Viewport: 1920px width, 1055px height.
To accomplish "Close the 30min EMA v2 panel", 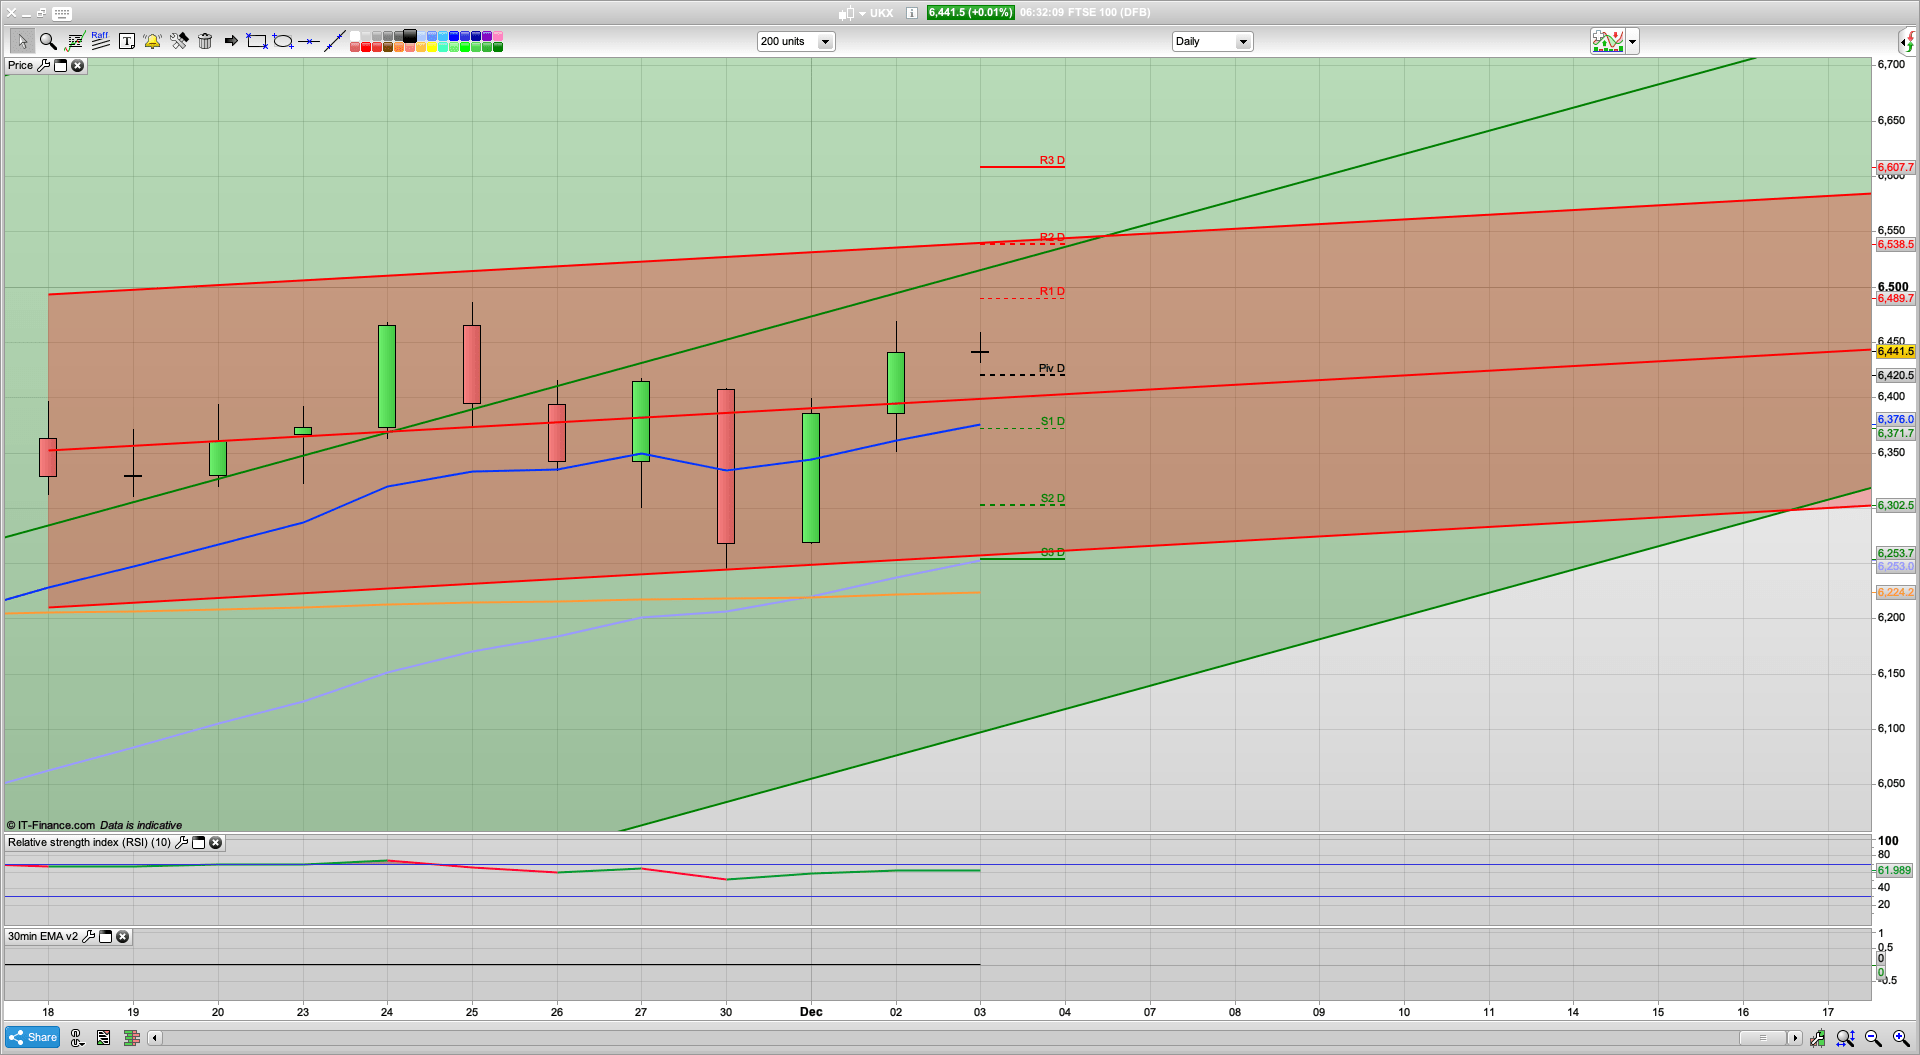I will tap(122, 937).
